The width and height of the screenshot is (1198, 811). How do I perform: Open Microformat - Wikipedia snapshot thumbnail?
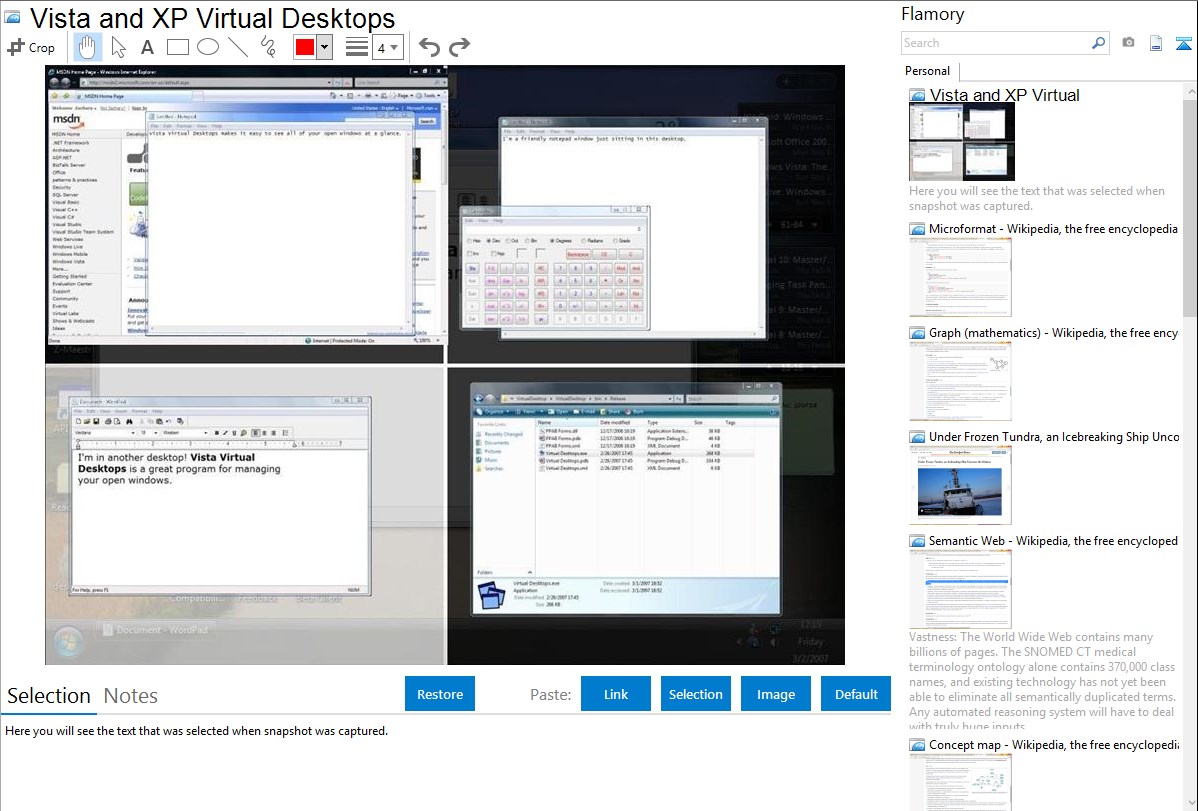pyautogui.click(x=960, y=277)
